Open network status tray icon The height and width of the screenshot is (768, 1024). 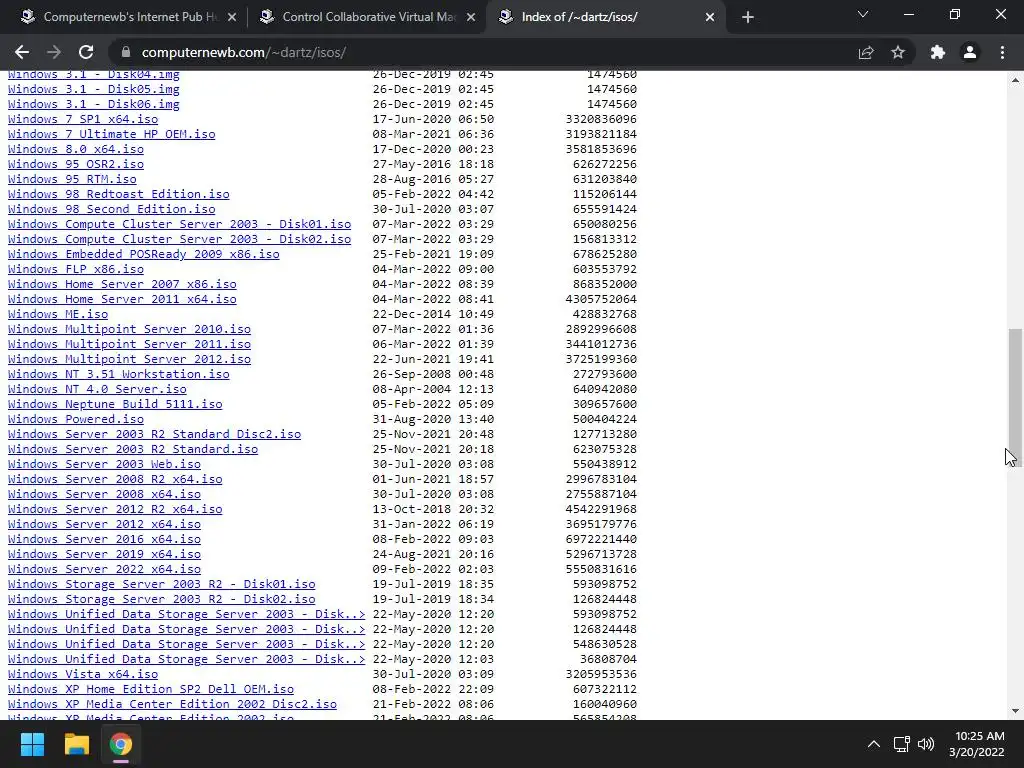click(902, 744)
